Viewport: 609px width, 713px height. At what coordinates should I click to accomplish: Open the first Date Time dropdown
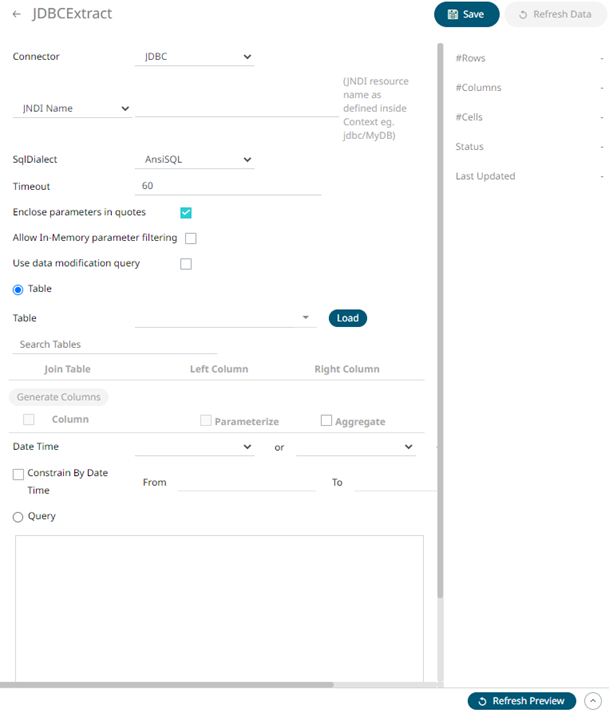click(x=193, y=447)
